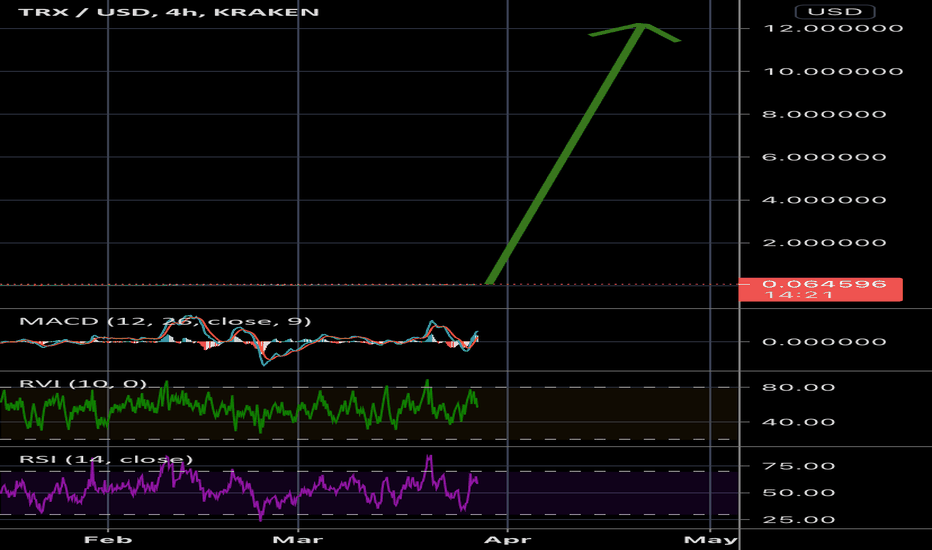Click the TRX / USD, 4h, KRAKEN title
The width and height of the screenshot is (932, 550).
click(x=169, y=12)
